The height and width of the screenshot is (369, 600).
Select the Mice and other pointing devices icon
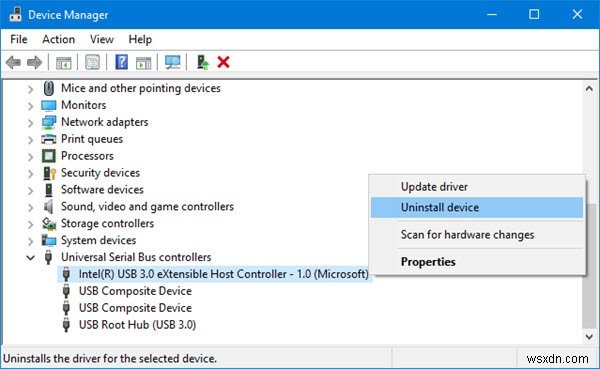[x=49, y=88]
